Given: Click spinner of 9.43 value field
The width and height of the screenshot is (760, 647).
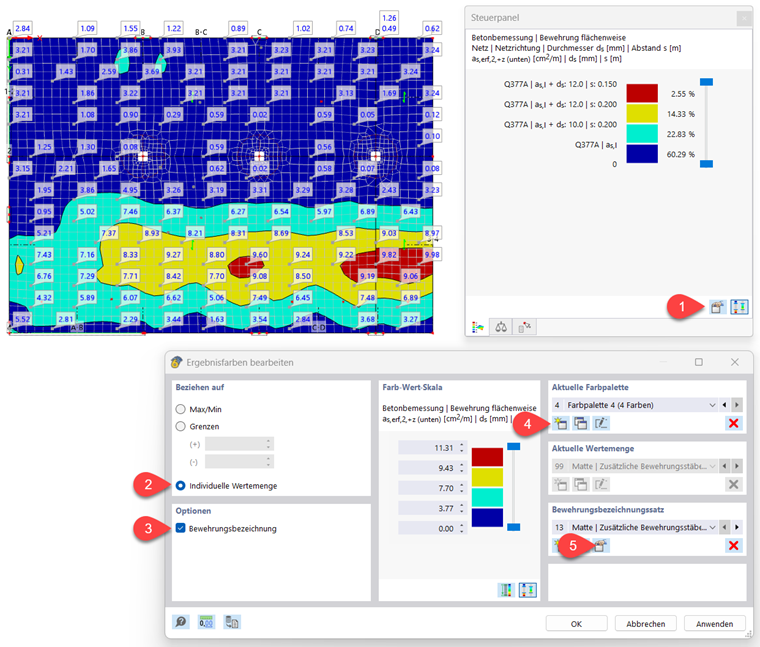Looking at the screenshot, I should 461,468.
